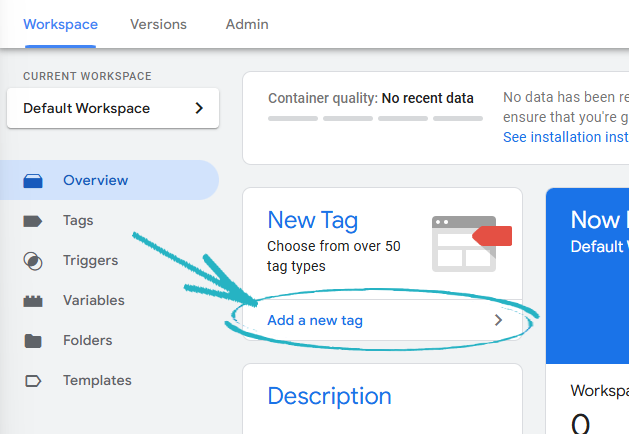Click the workspace changes count 0
The width and height of the screenshot is (629, 434).
point(580,423)
